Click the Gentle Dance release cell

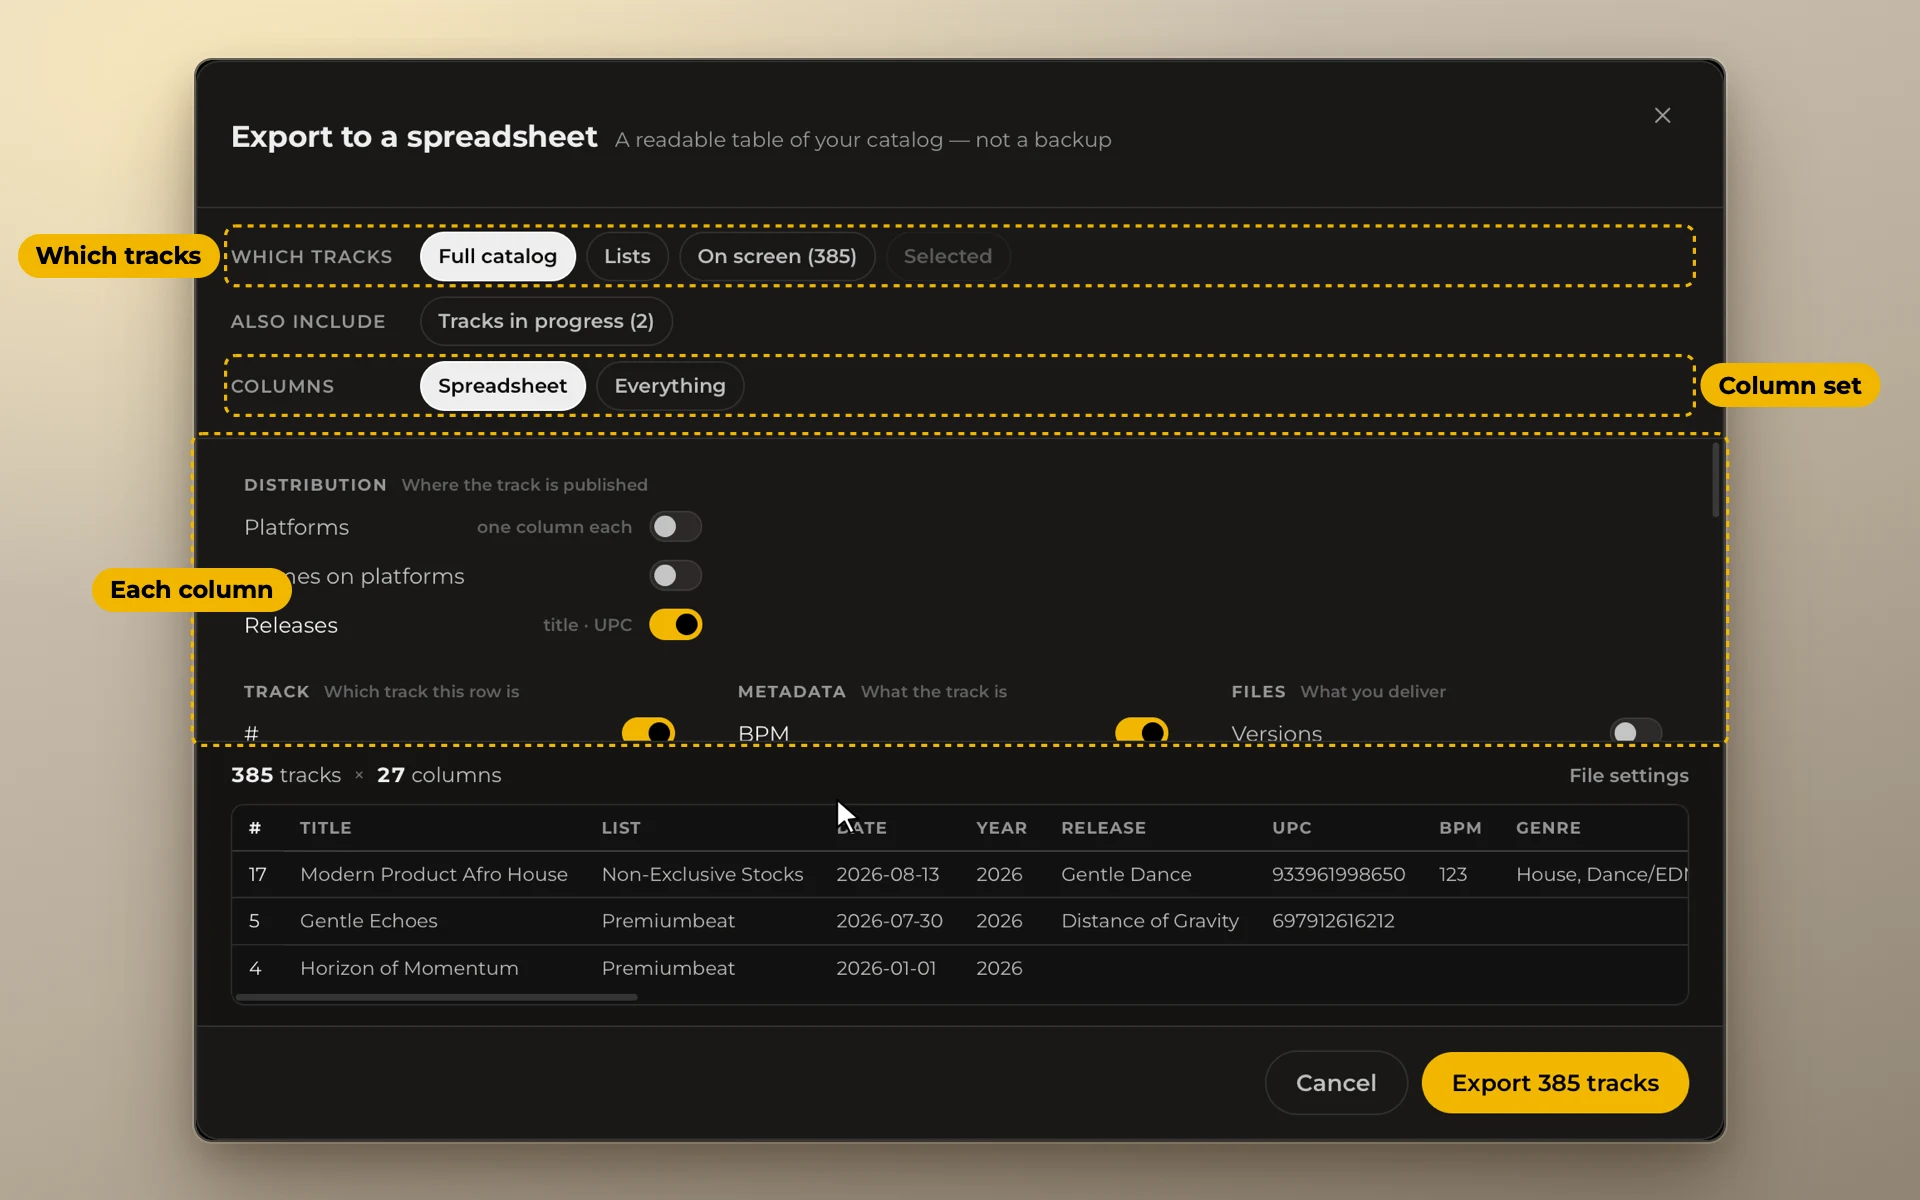[x=1126, y=874]
